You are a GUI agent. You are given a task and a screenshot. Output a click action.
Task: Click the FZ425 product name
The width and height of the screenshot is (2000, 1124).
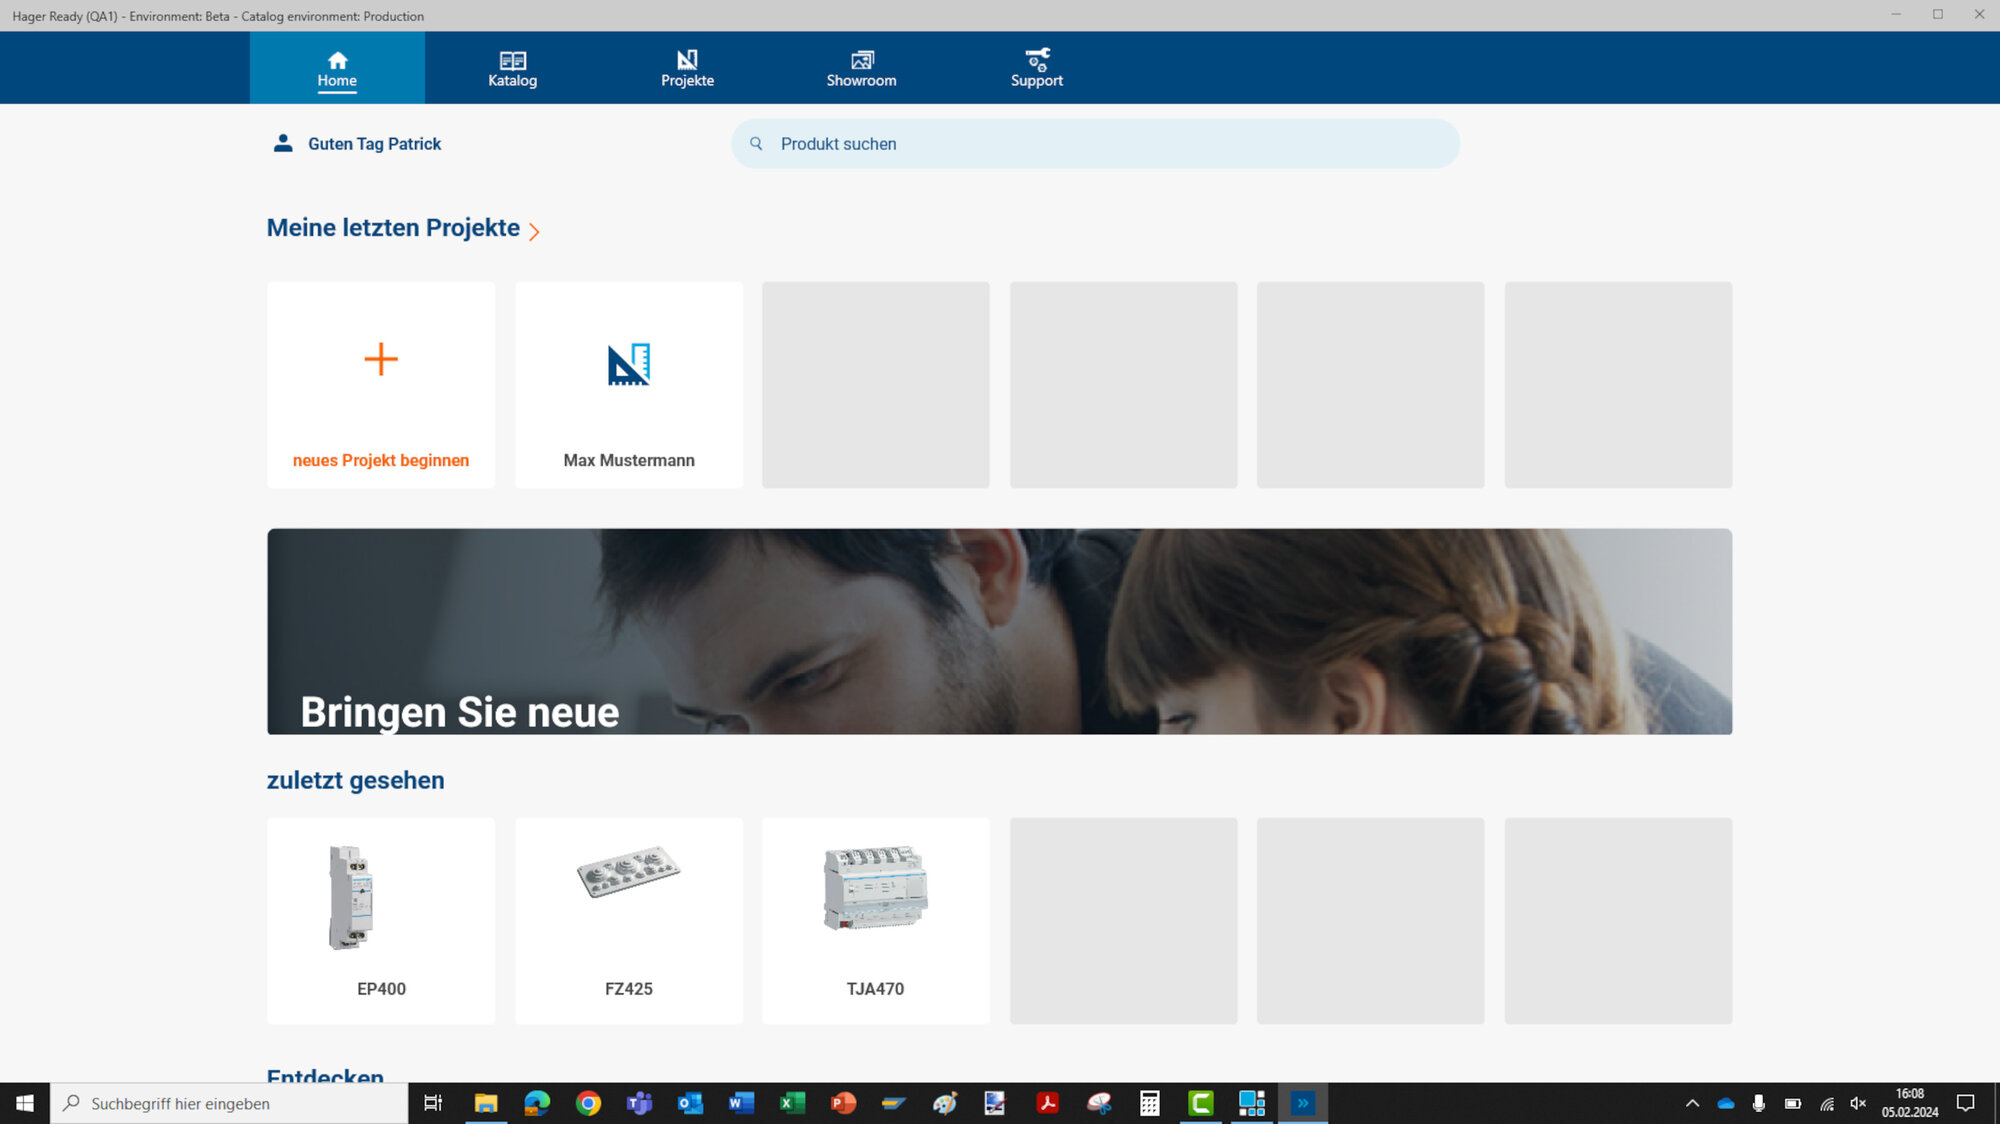[x=629, y=989]
